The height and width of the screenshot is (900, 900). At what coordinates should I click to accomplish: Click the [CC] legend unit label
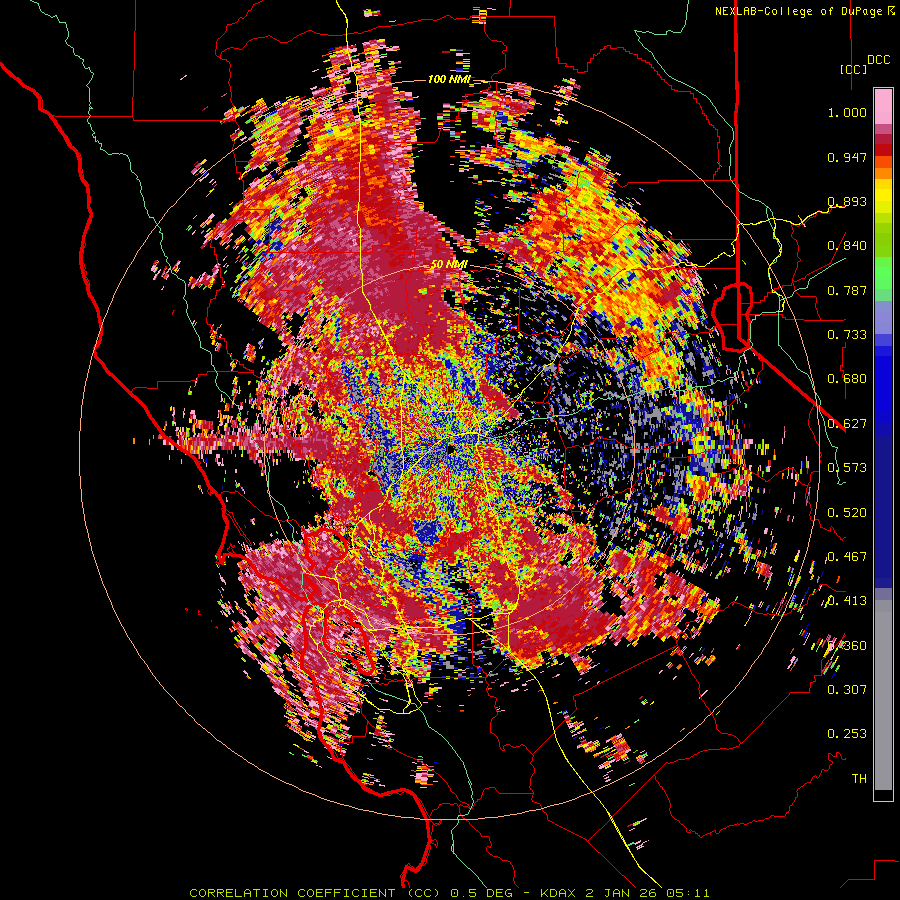(x=854, y=69)
